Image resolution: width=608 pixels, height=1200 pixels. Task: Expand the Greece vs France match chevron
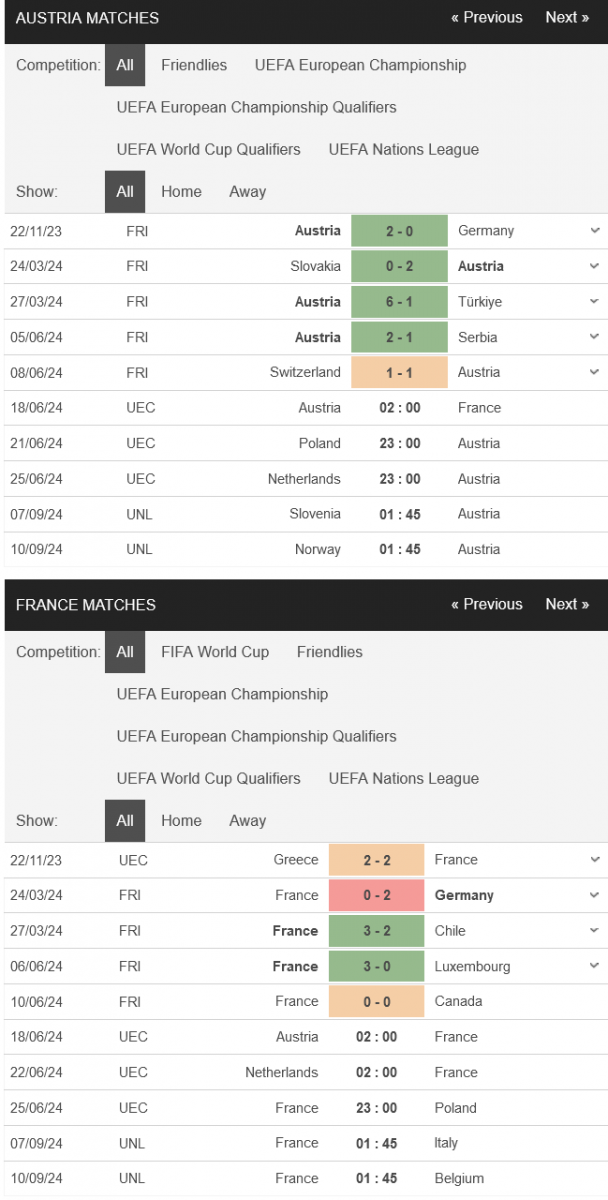point(595,860)
